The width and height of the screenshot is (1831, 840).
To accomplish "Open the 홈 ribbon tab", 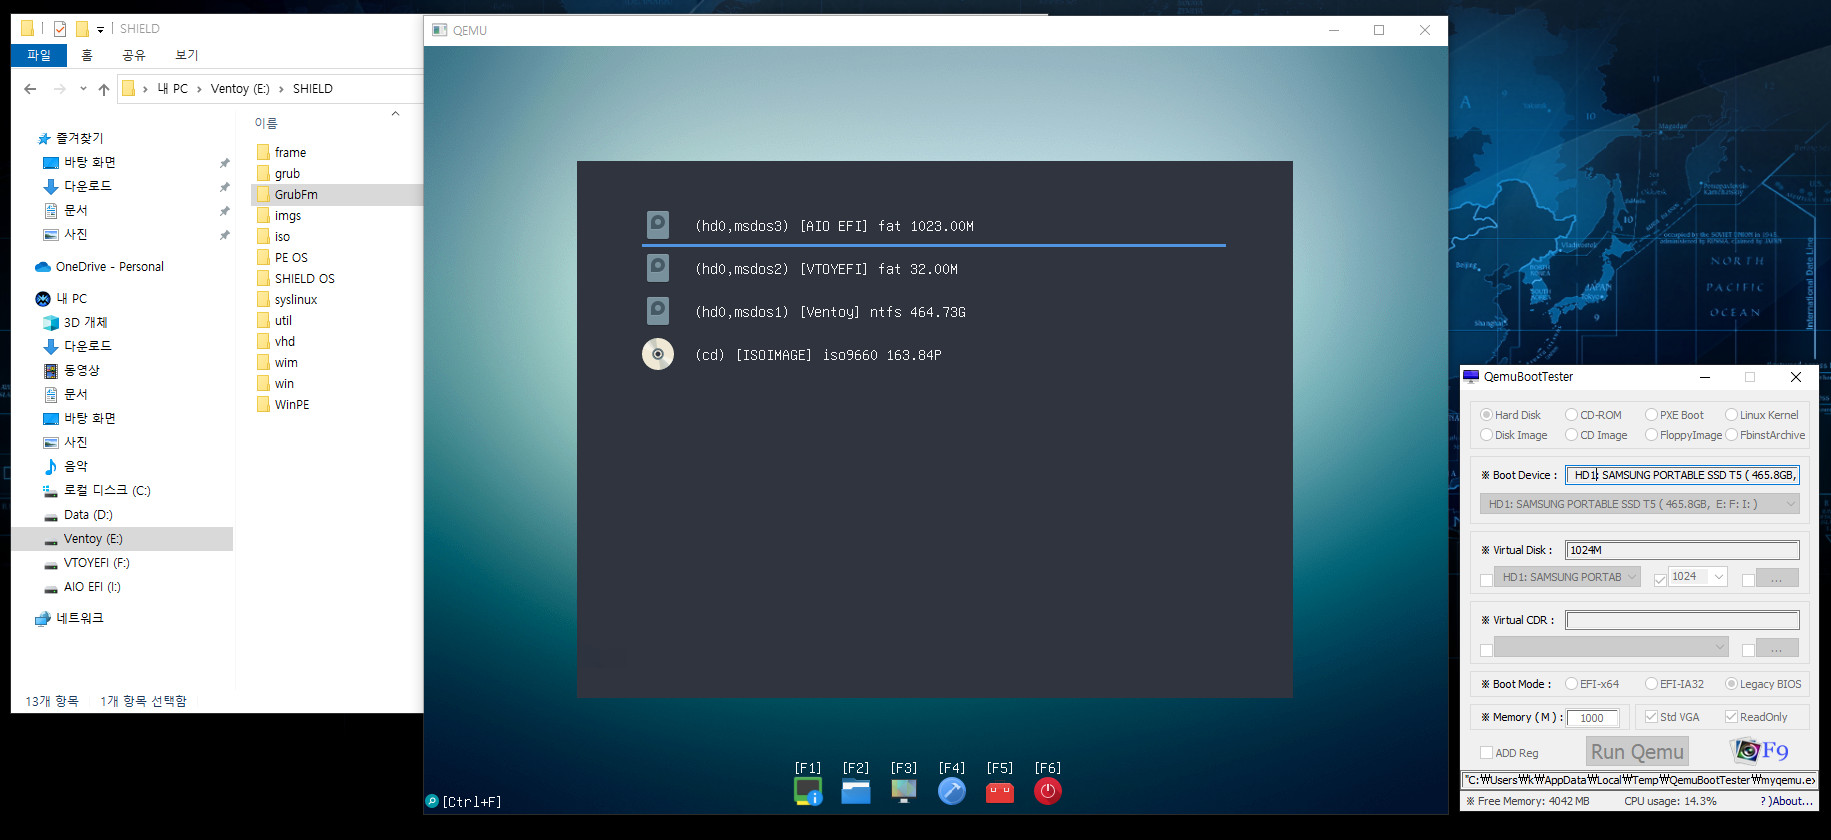I will [x=87, y=55].
